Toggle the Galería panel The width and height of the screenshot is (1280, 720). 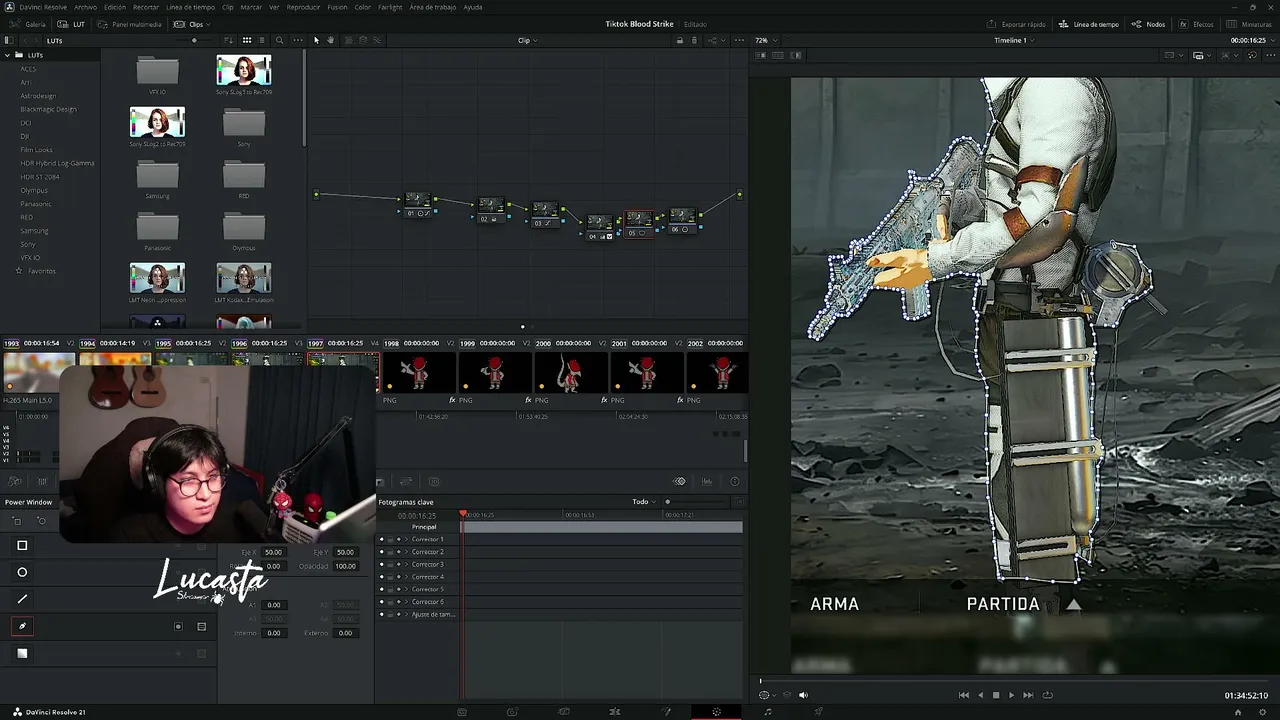[x=29, y=24]
